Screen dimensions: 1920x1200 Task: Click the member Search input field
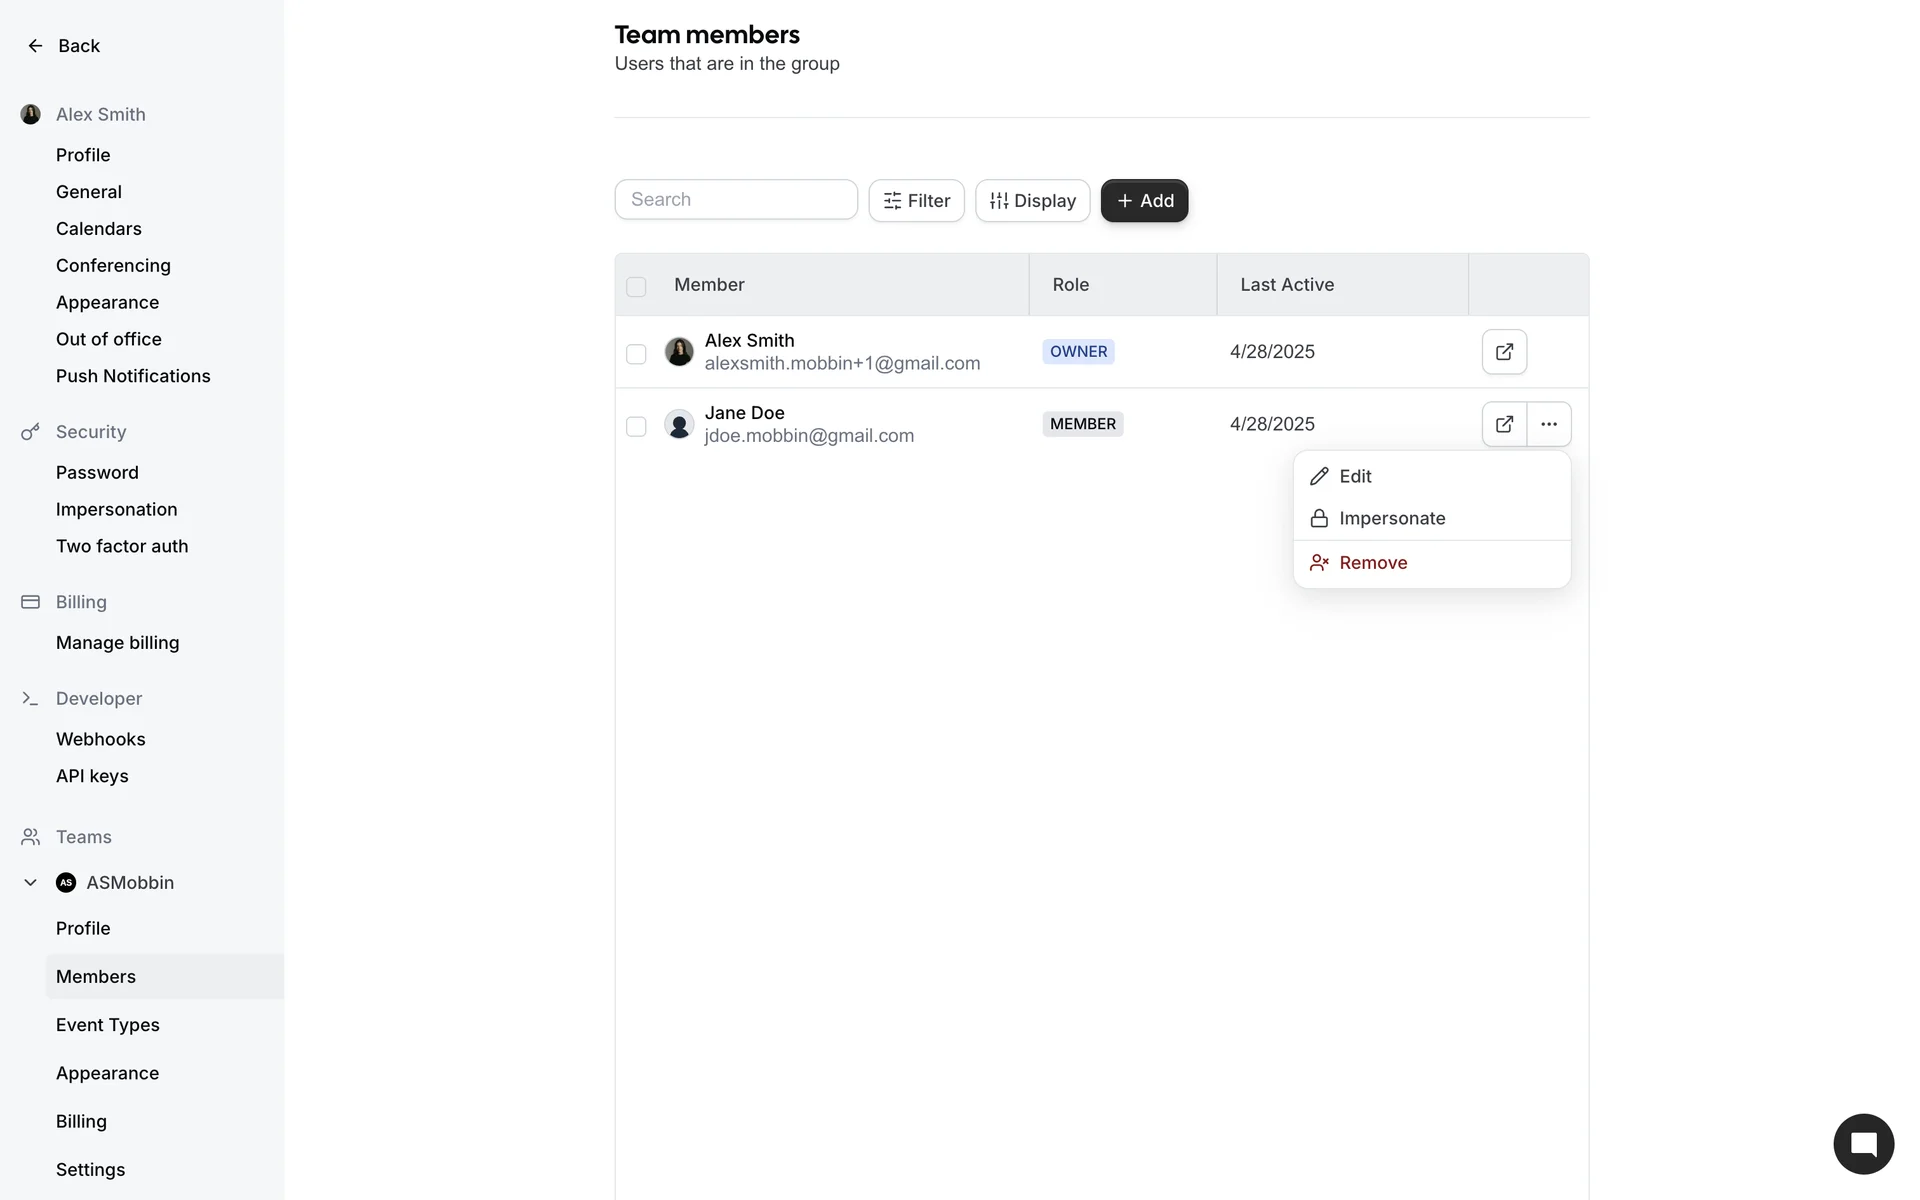[x=736, y=200]
